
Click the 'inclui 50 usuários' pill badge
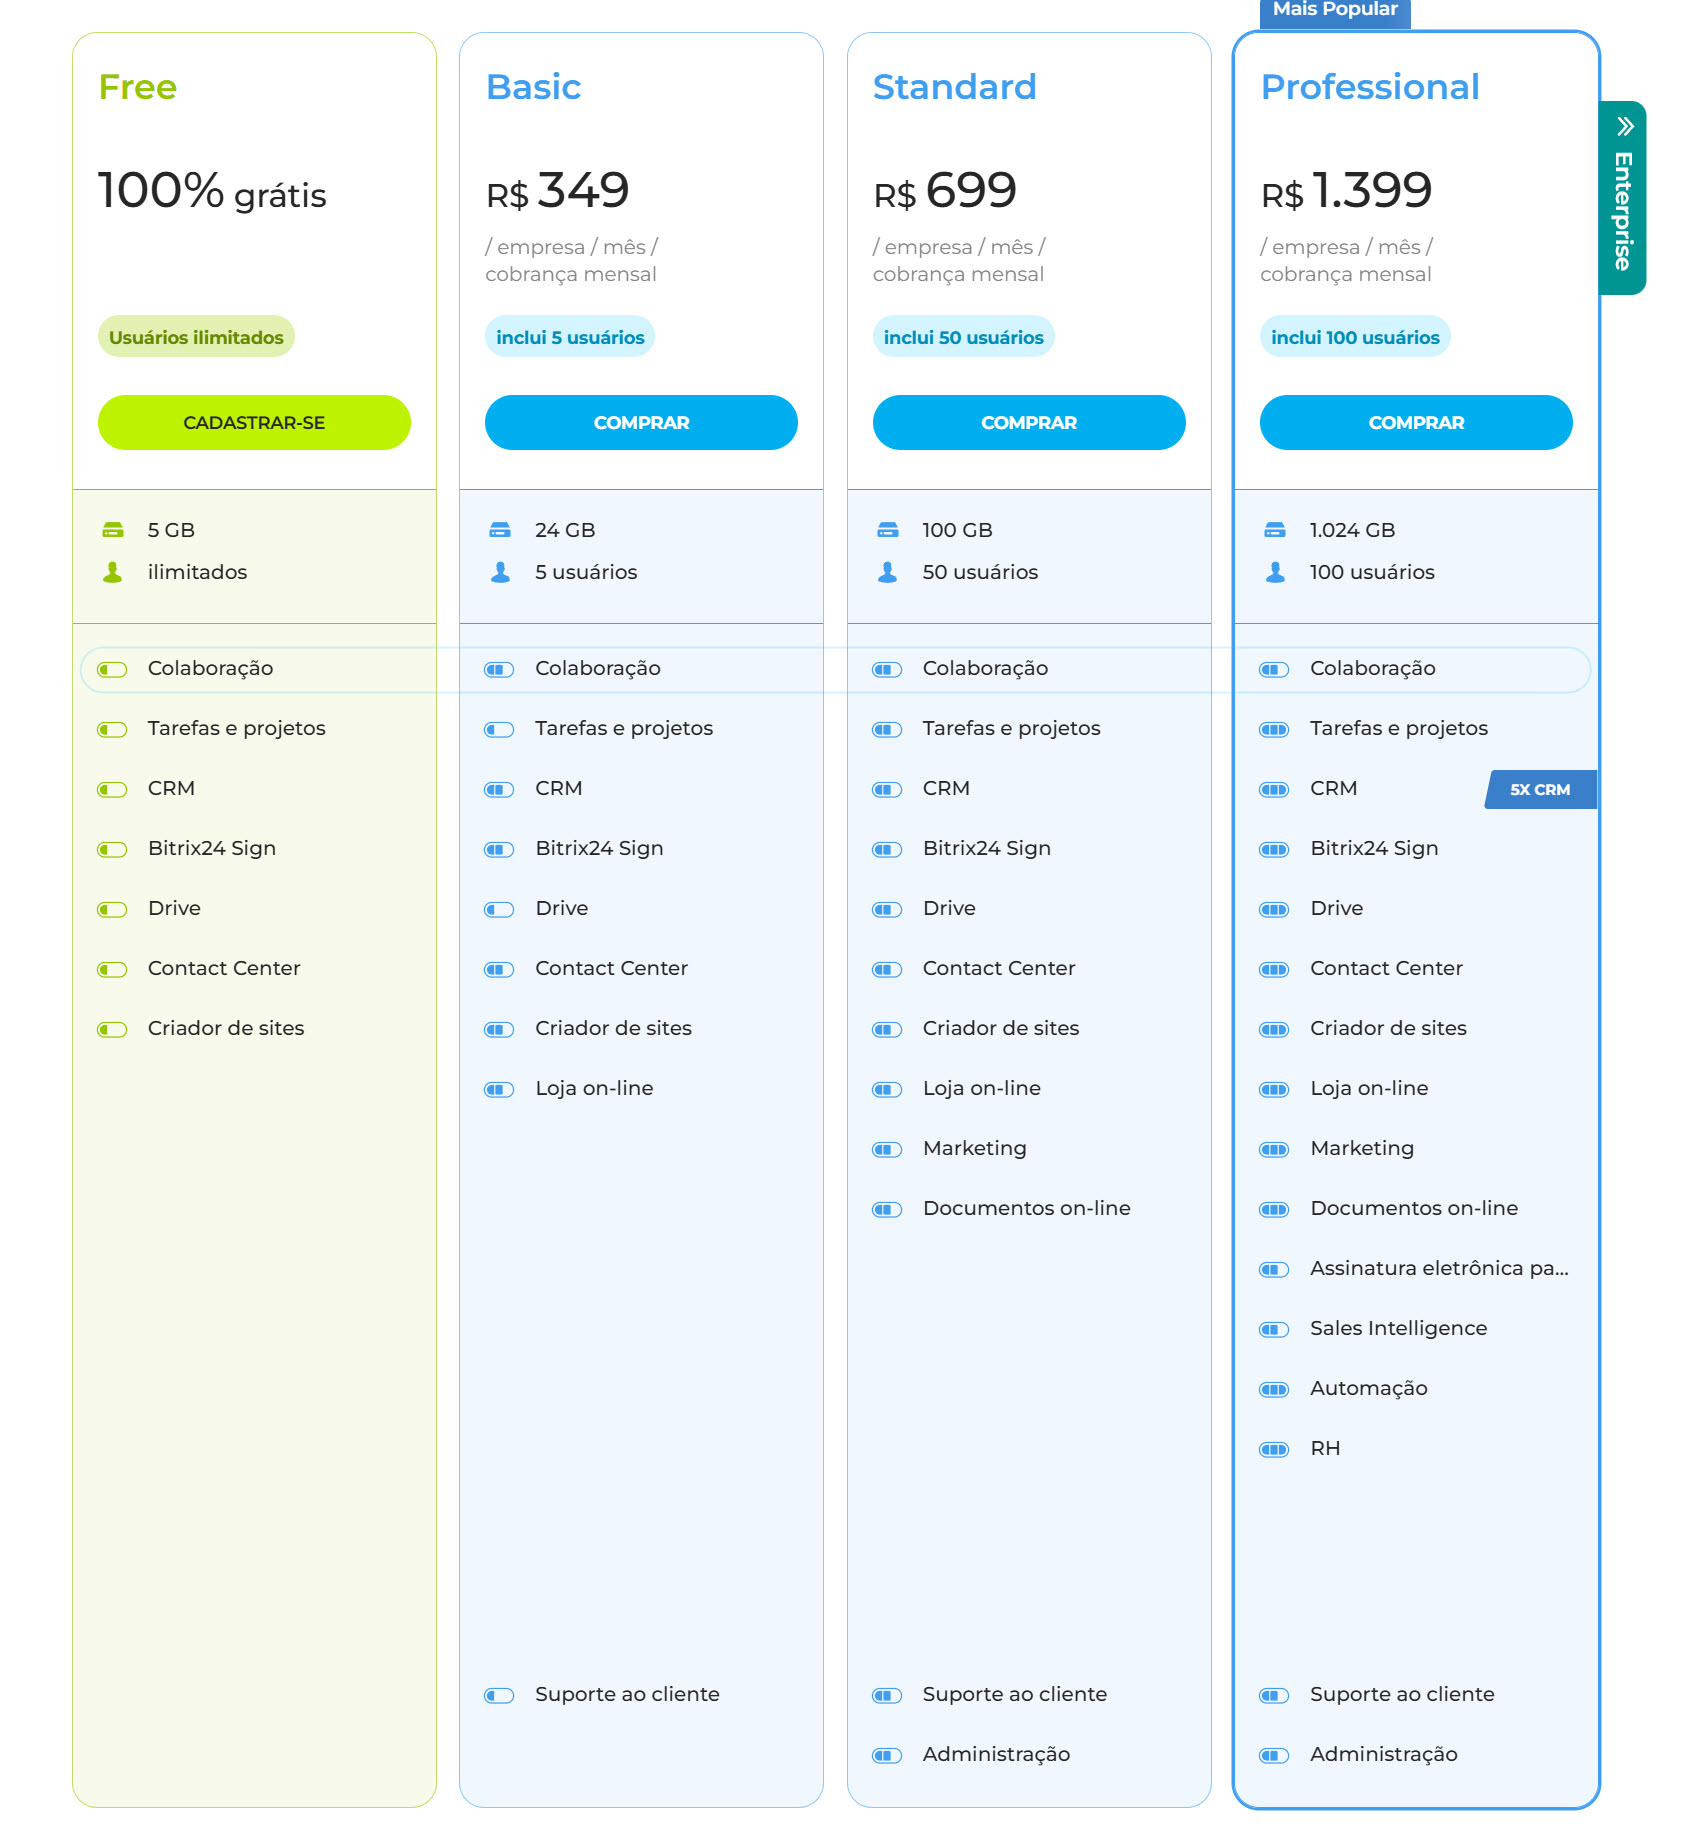tap(963, 337)
